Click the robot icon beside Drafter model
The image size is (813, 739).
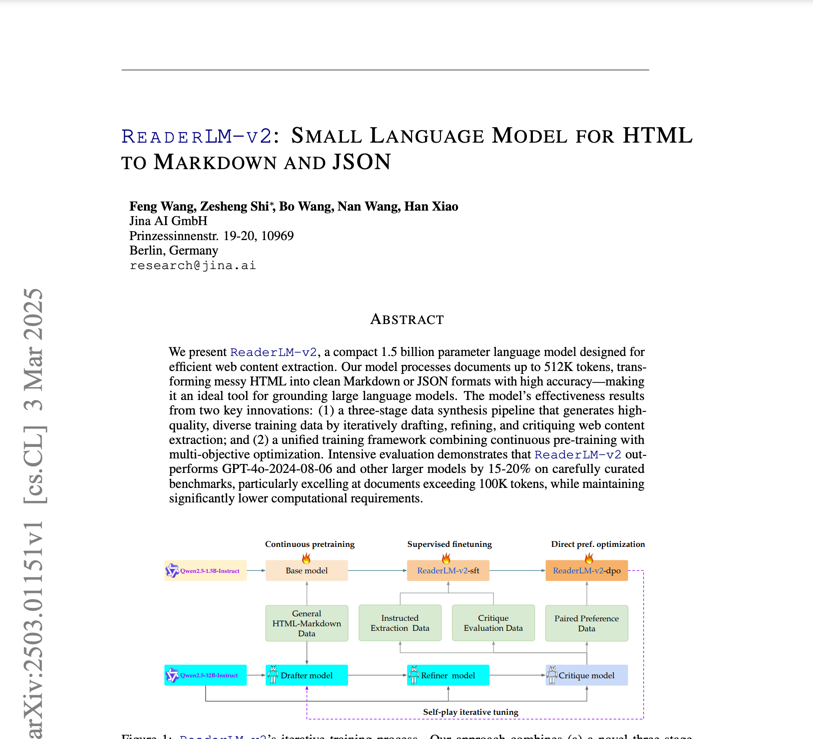[x=273, y=675]
